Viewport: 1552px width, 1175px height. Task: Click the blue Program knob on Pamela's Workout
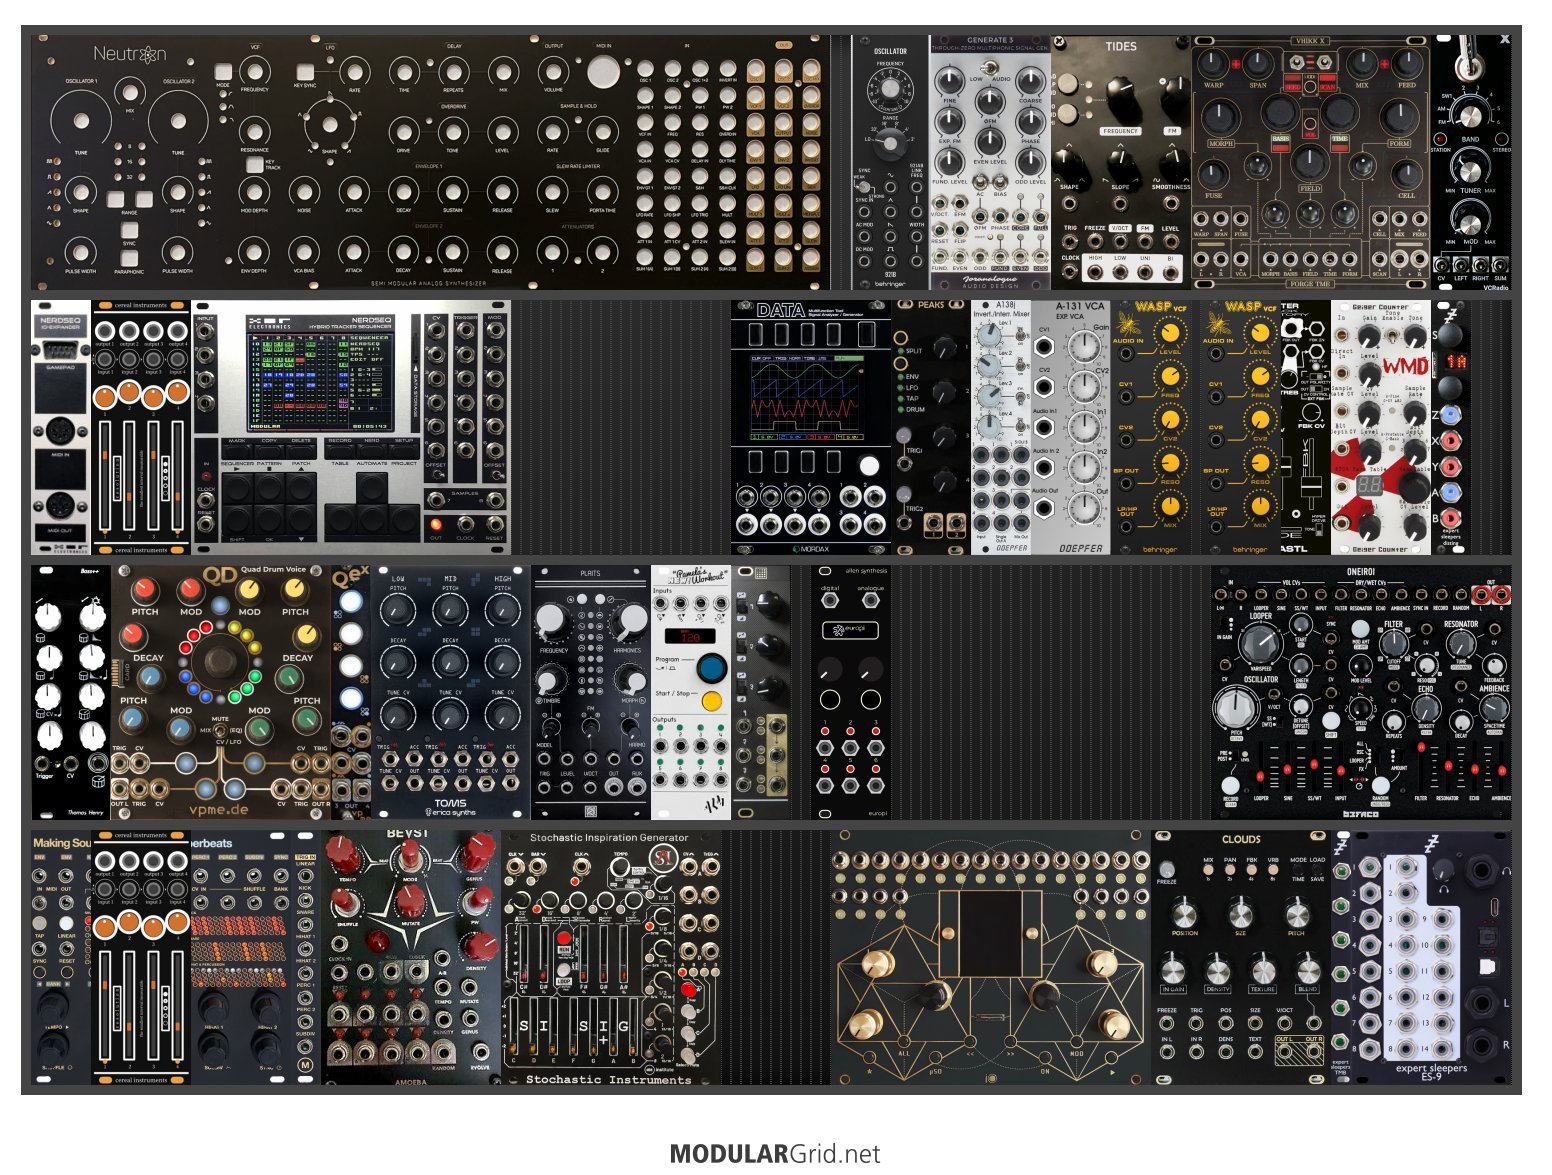click(x=712, y=667)
